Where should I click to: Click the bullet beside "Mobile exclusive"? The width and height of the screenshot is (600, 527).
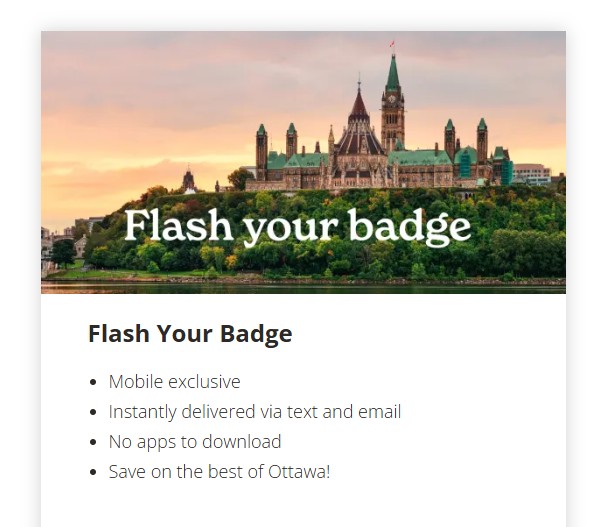[x=93, y=383]
